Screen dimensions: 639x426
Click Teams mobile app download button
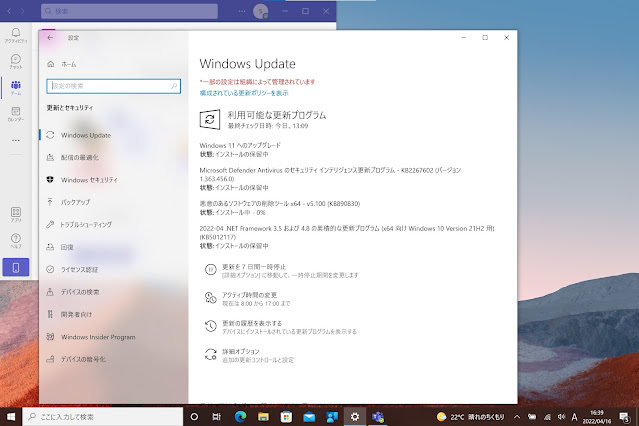coord(16,267)
